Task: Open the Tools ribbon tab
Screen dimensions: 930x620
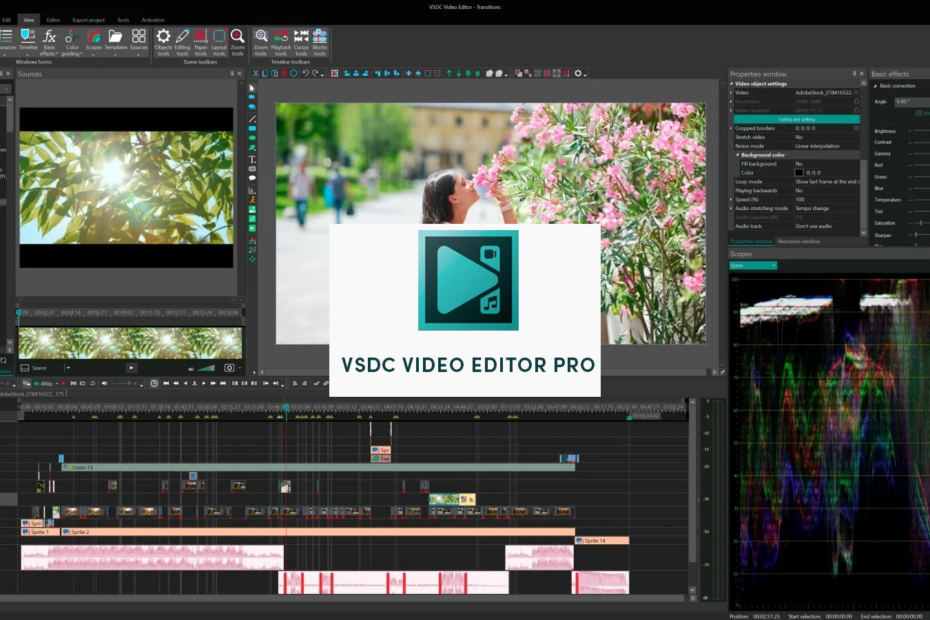Action: click(x=123, y=20)
